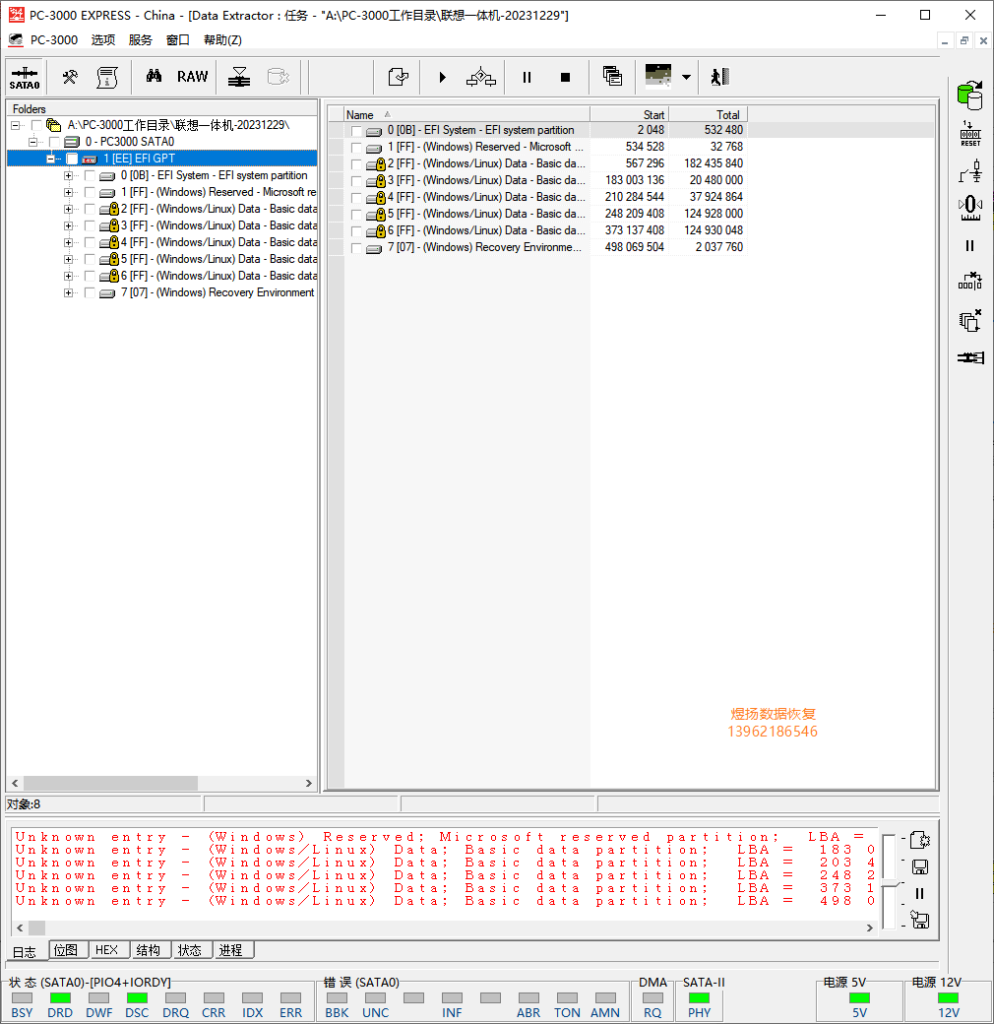Tick checkbox of list row starting at 183 003 136
The width and height of the screenshot is (994, 1024).
[356, 181]
